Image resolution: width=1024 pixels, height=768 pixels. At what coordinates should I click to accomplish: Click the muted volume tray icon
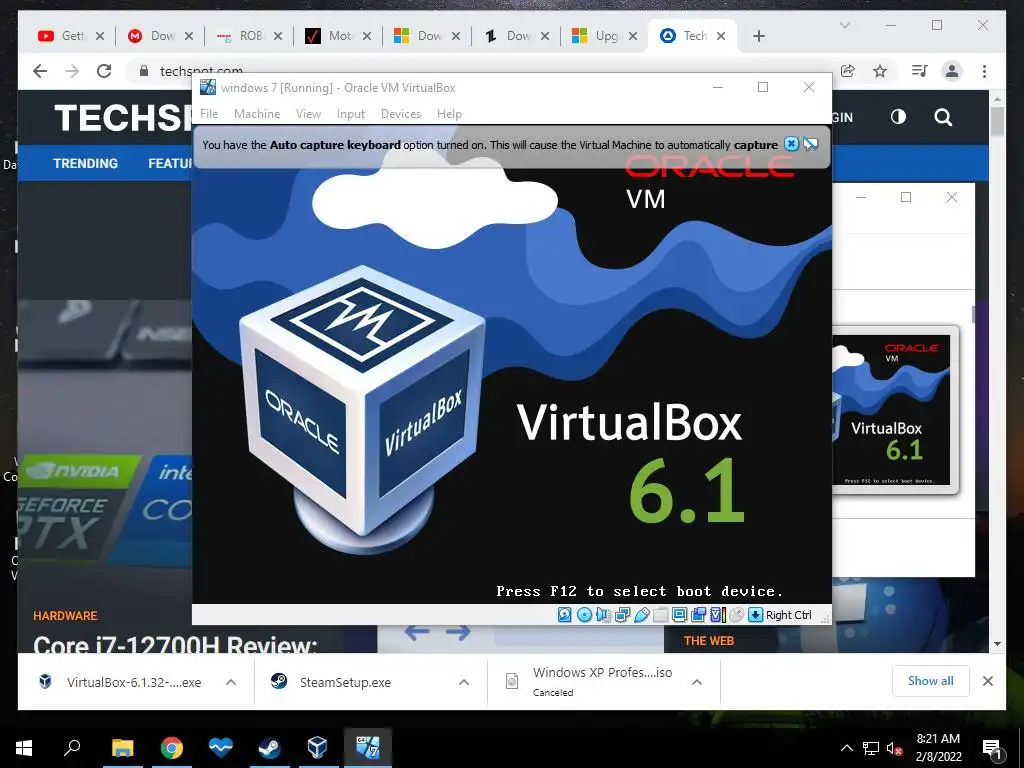(x=895, y=748)
